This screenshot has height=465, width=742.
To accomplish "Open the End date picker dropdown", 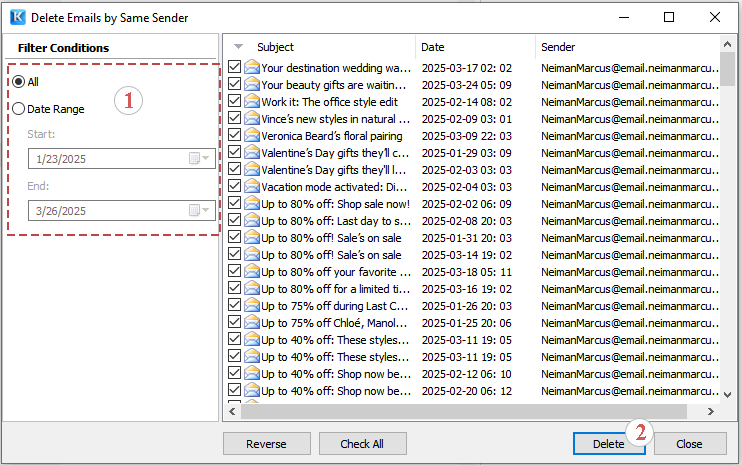I will 206,210.
